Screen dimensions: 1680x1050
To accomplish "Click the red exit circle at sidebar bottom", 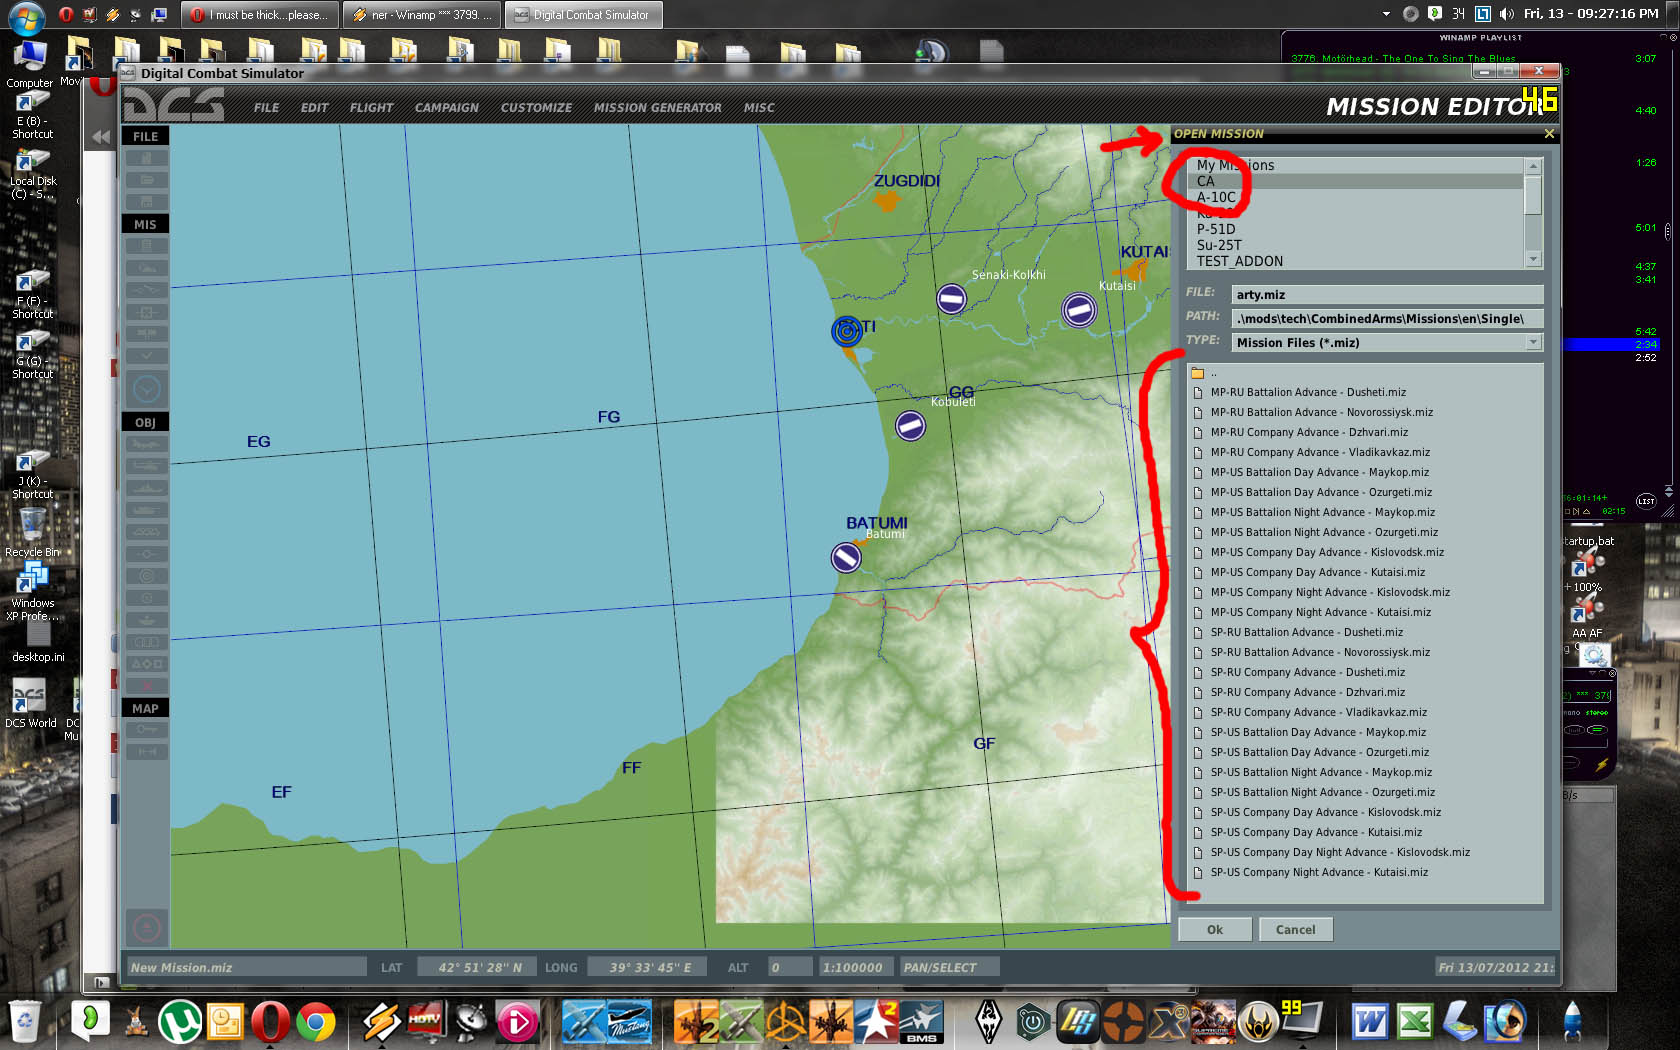I will tap(146, 927).
